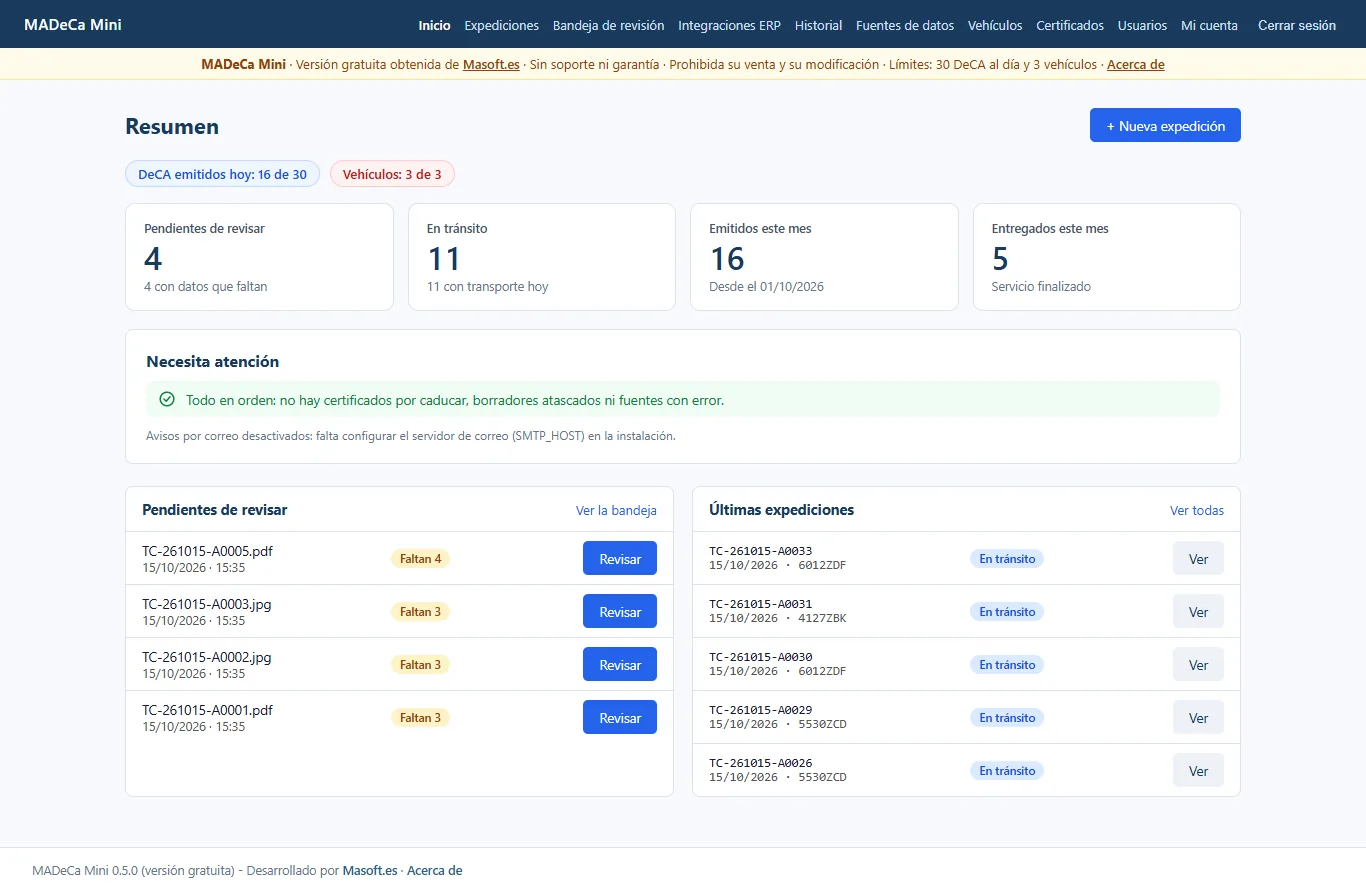This screenshot has height=896, width=1366.
Task: Create a new shipment with Nueva expedición
Action: [1165, 125]
